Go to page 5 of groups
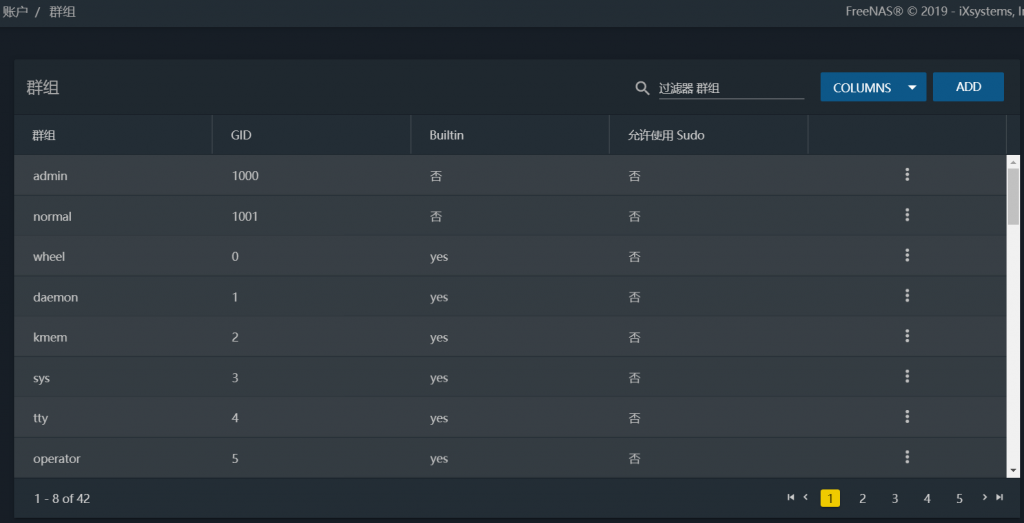 coord(959,498)
